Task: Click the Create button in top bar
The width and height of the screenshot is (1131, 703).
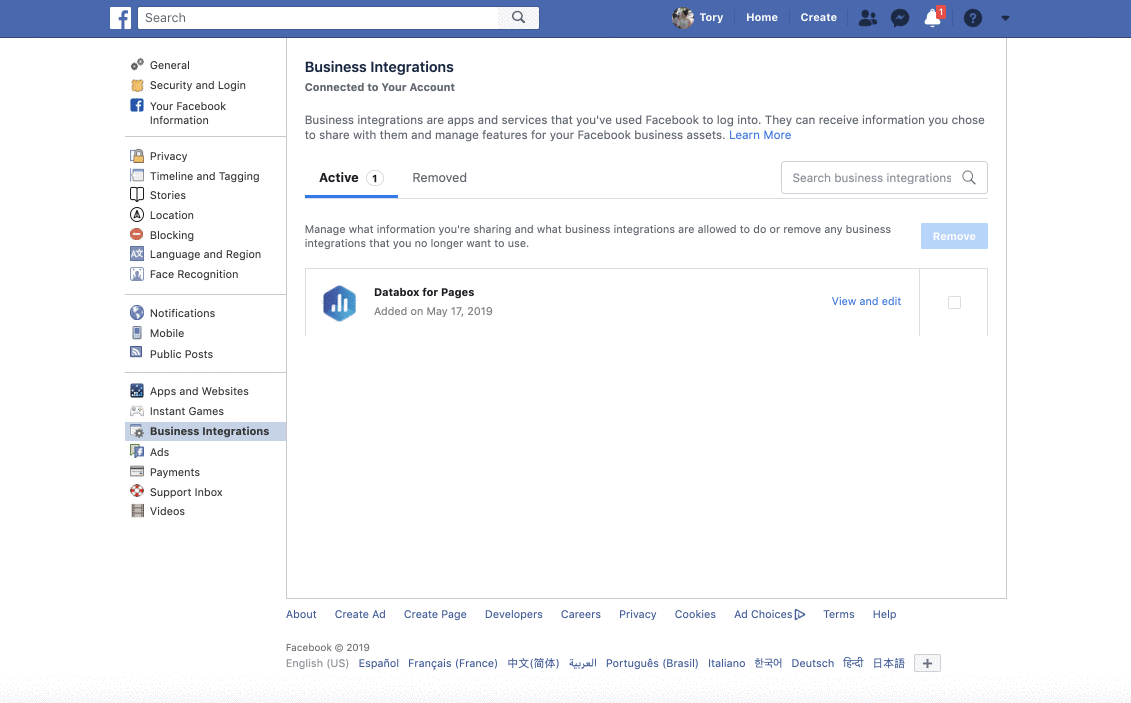Action: [819, 17]
